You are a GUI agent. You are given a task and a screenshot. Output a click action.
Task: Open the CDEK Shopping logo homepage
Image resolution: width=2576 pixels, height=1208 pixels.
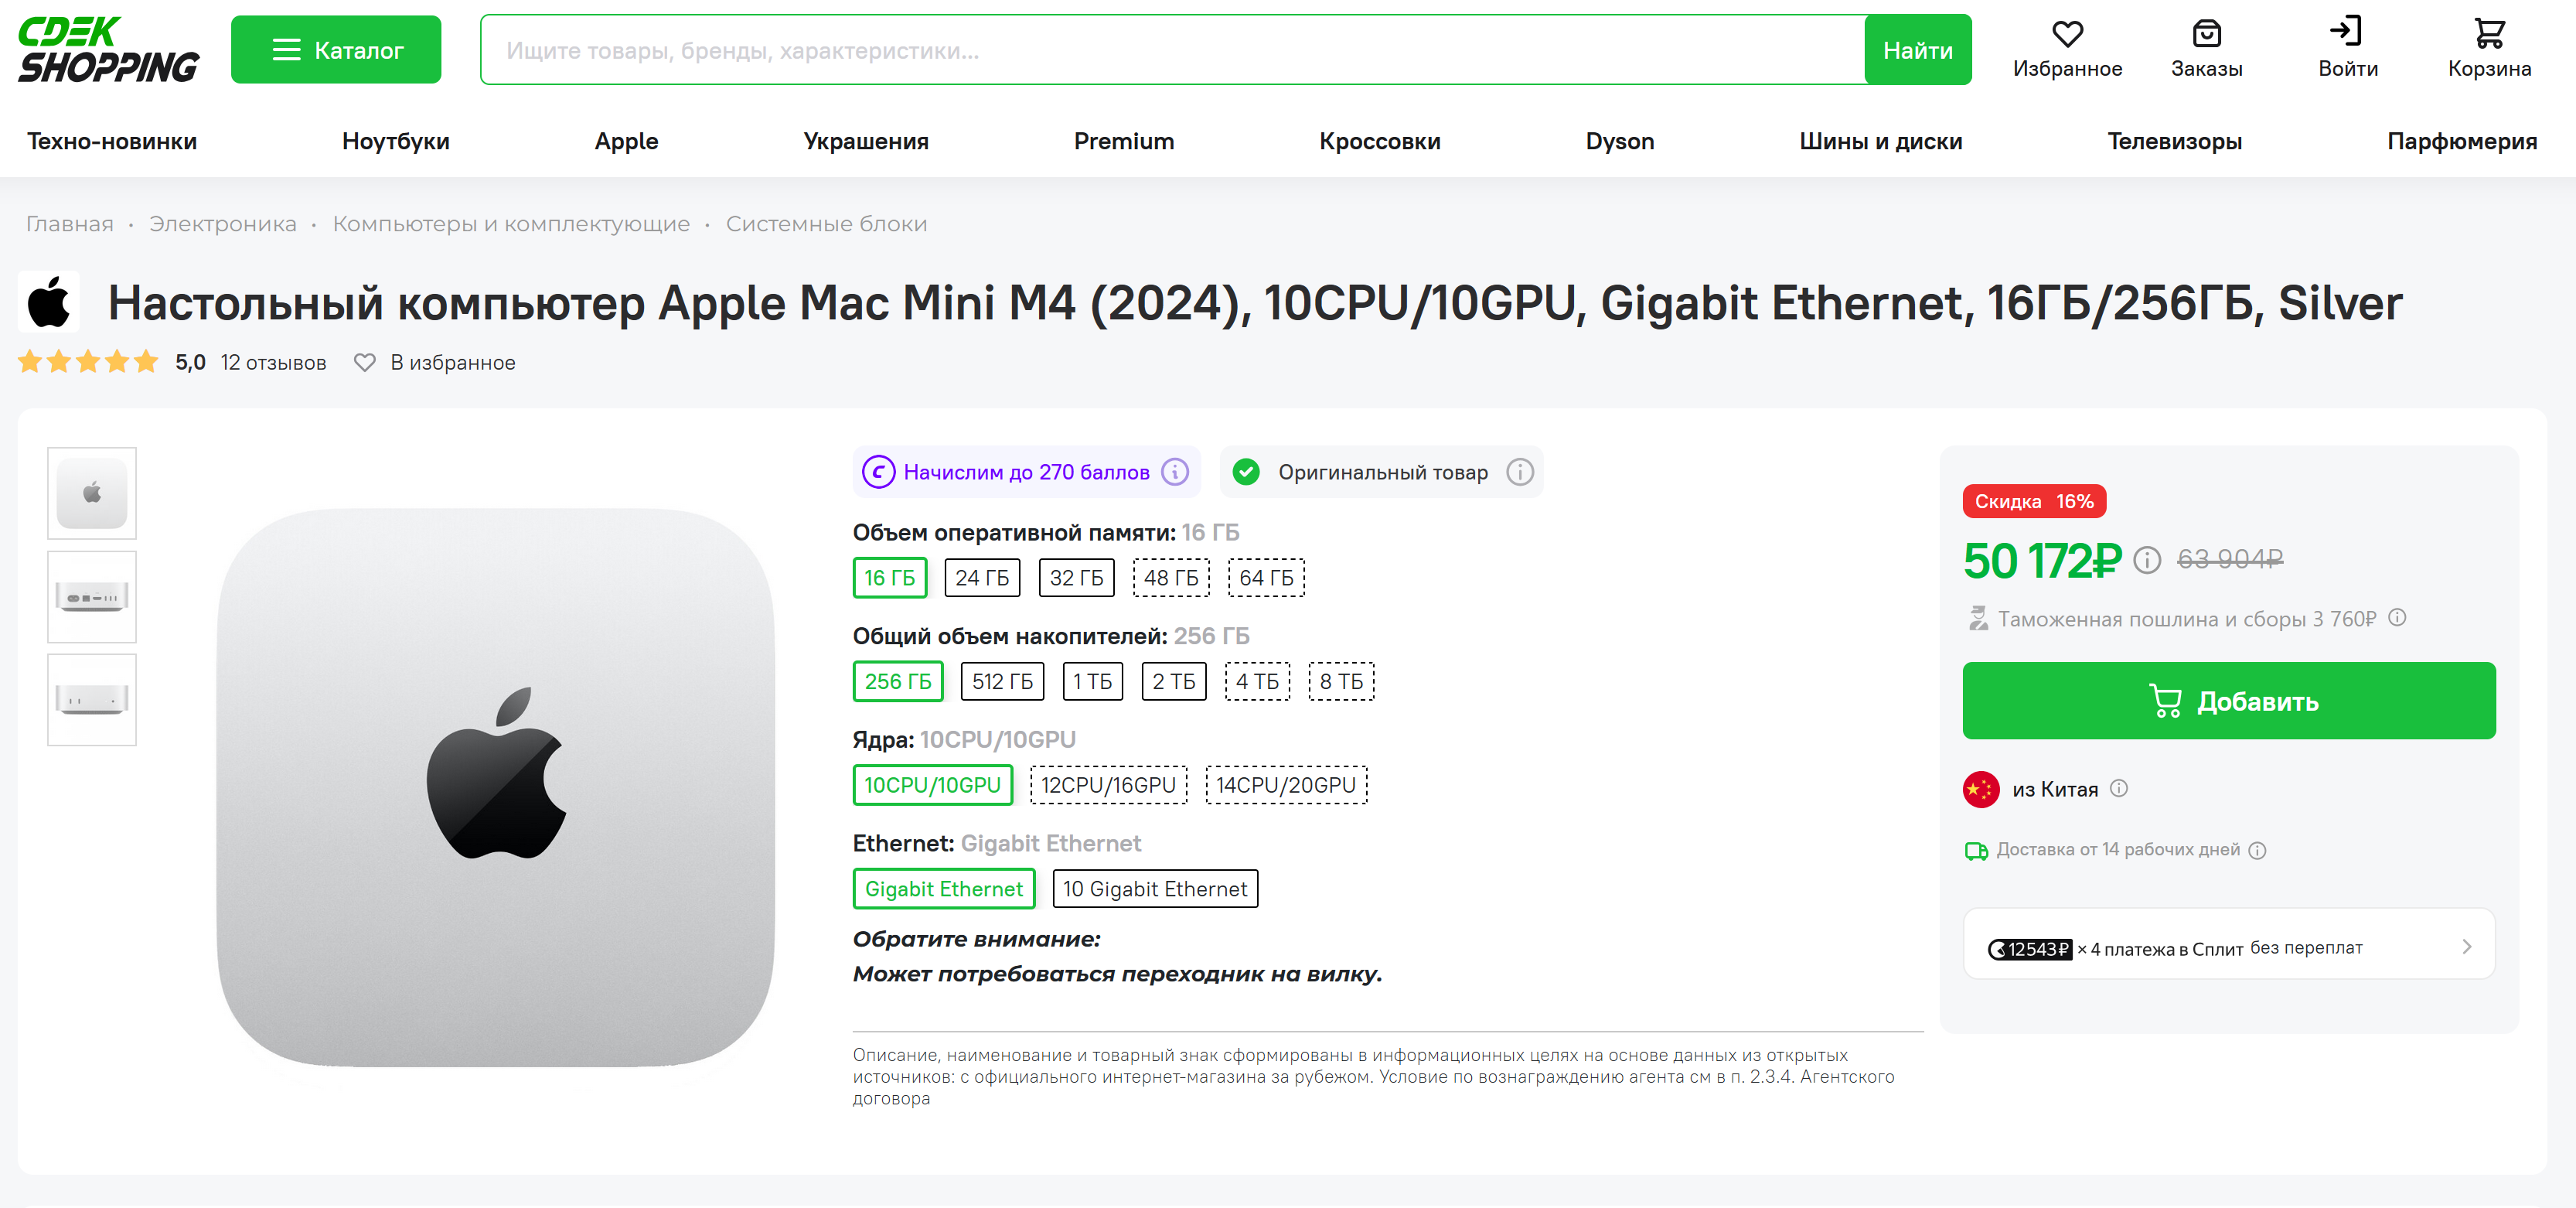point(108,50)
